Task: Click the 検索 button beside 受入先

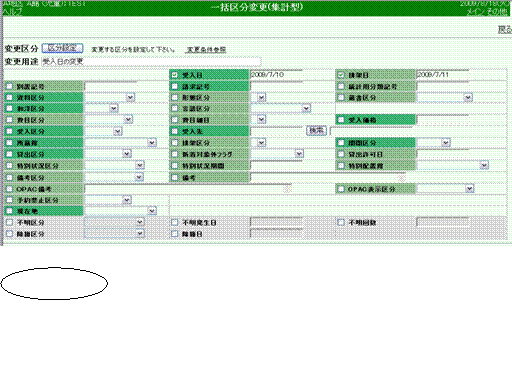Action: tap(316, 130)
